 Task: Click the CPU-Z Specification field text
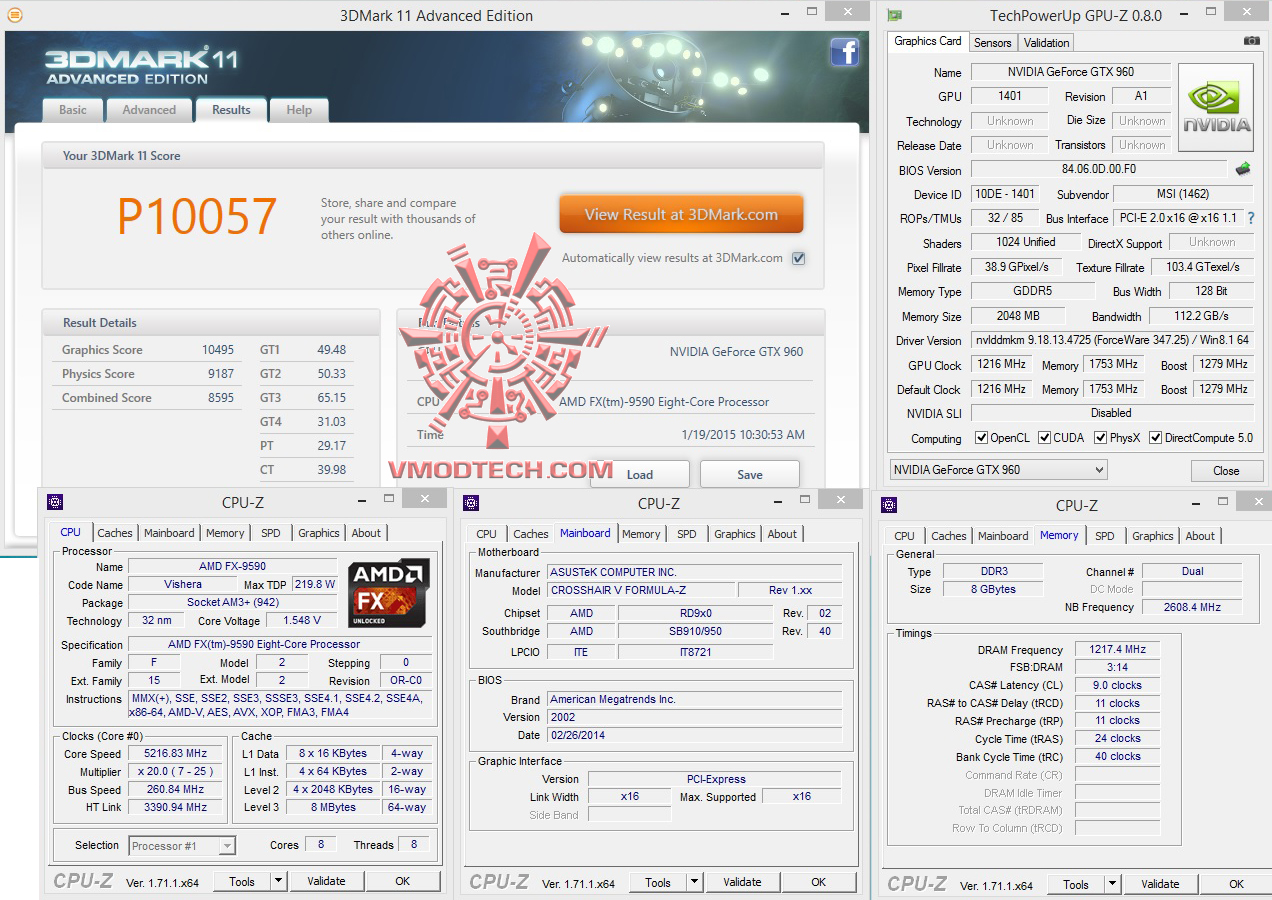point(279,645)
